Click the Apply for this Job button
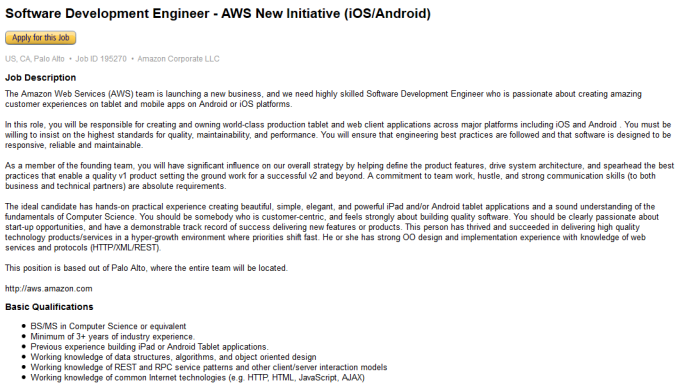 (40, 38)
